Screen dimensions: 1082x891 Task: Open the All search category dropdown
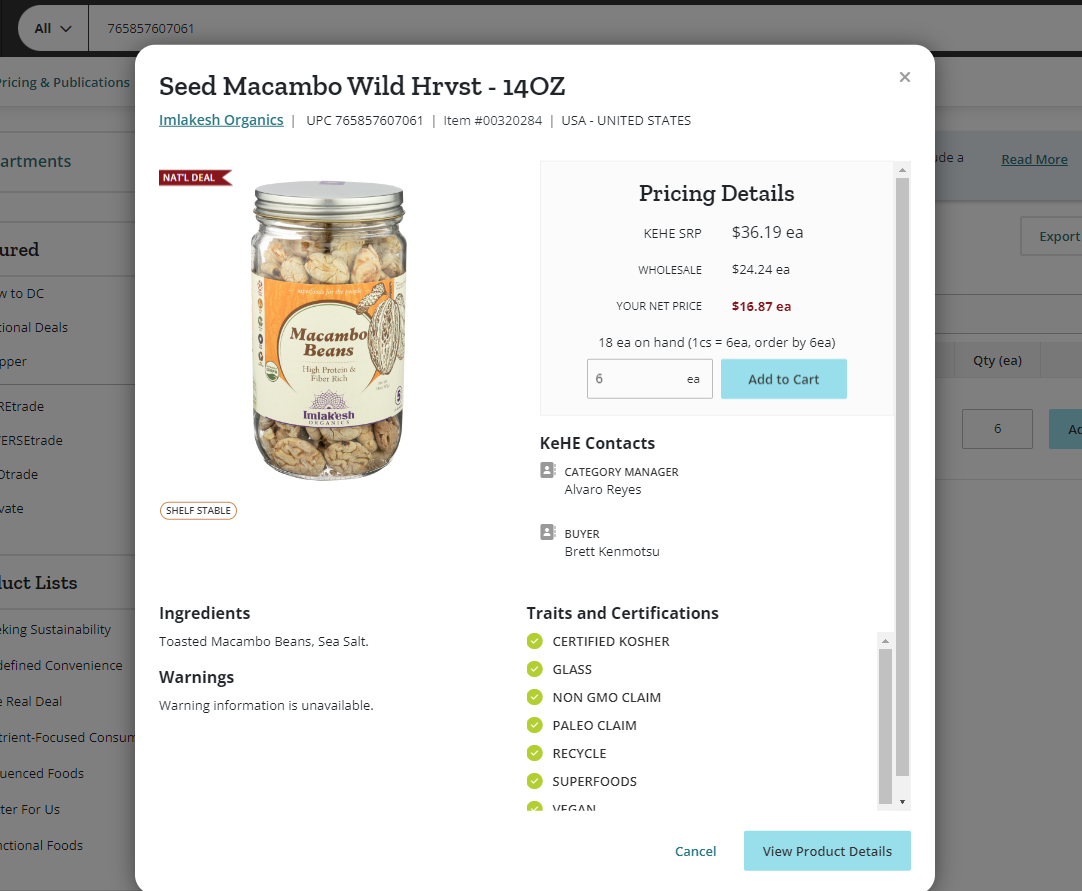53,28
